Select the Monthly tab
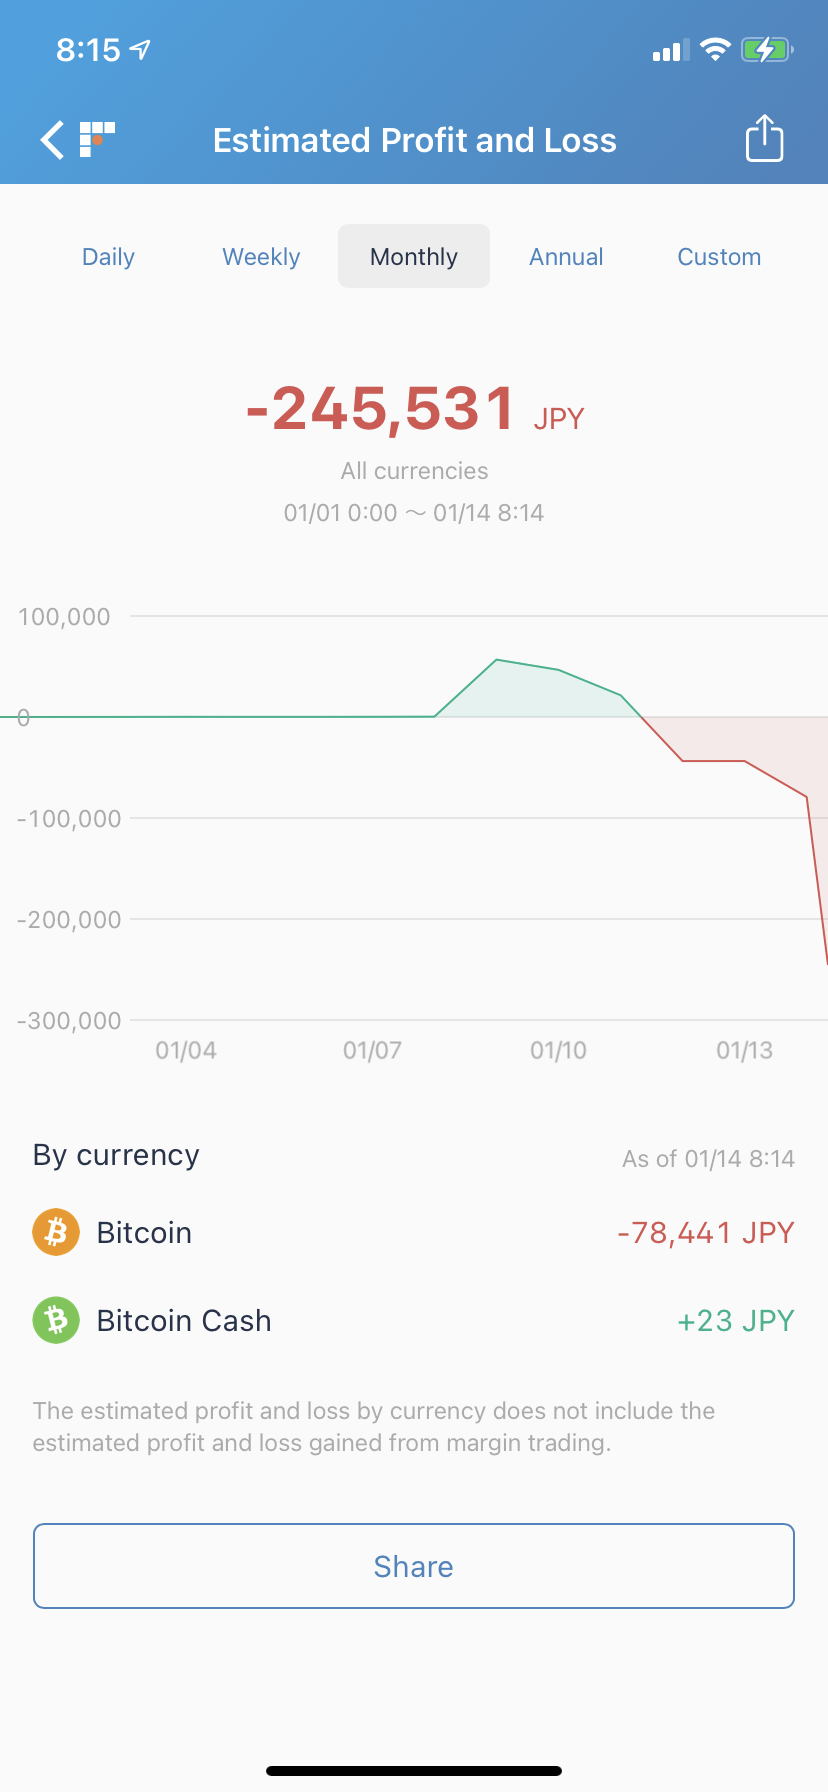This screenshot has height=1792, width=828. click(x=414, y=257)
